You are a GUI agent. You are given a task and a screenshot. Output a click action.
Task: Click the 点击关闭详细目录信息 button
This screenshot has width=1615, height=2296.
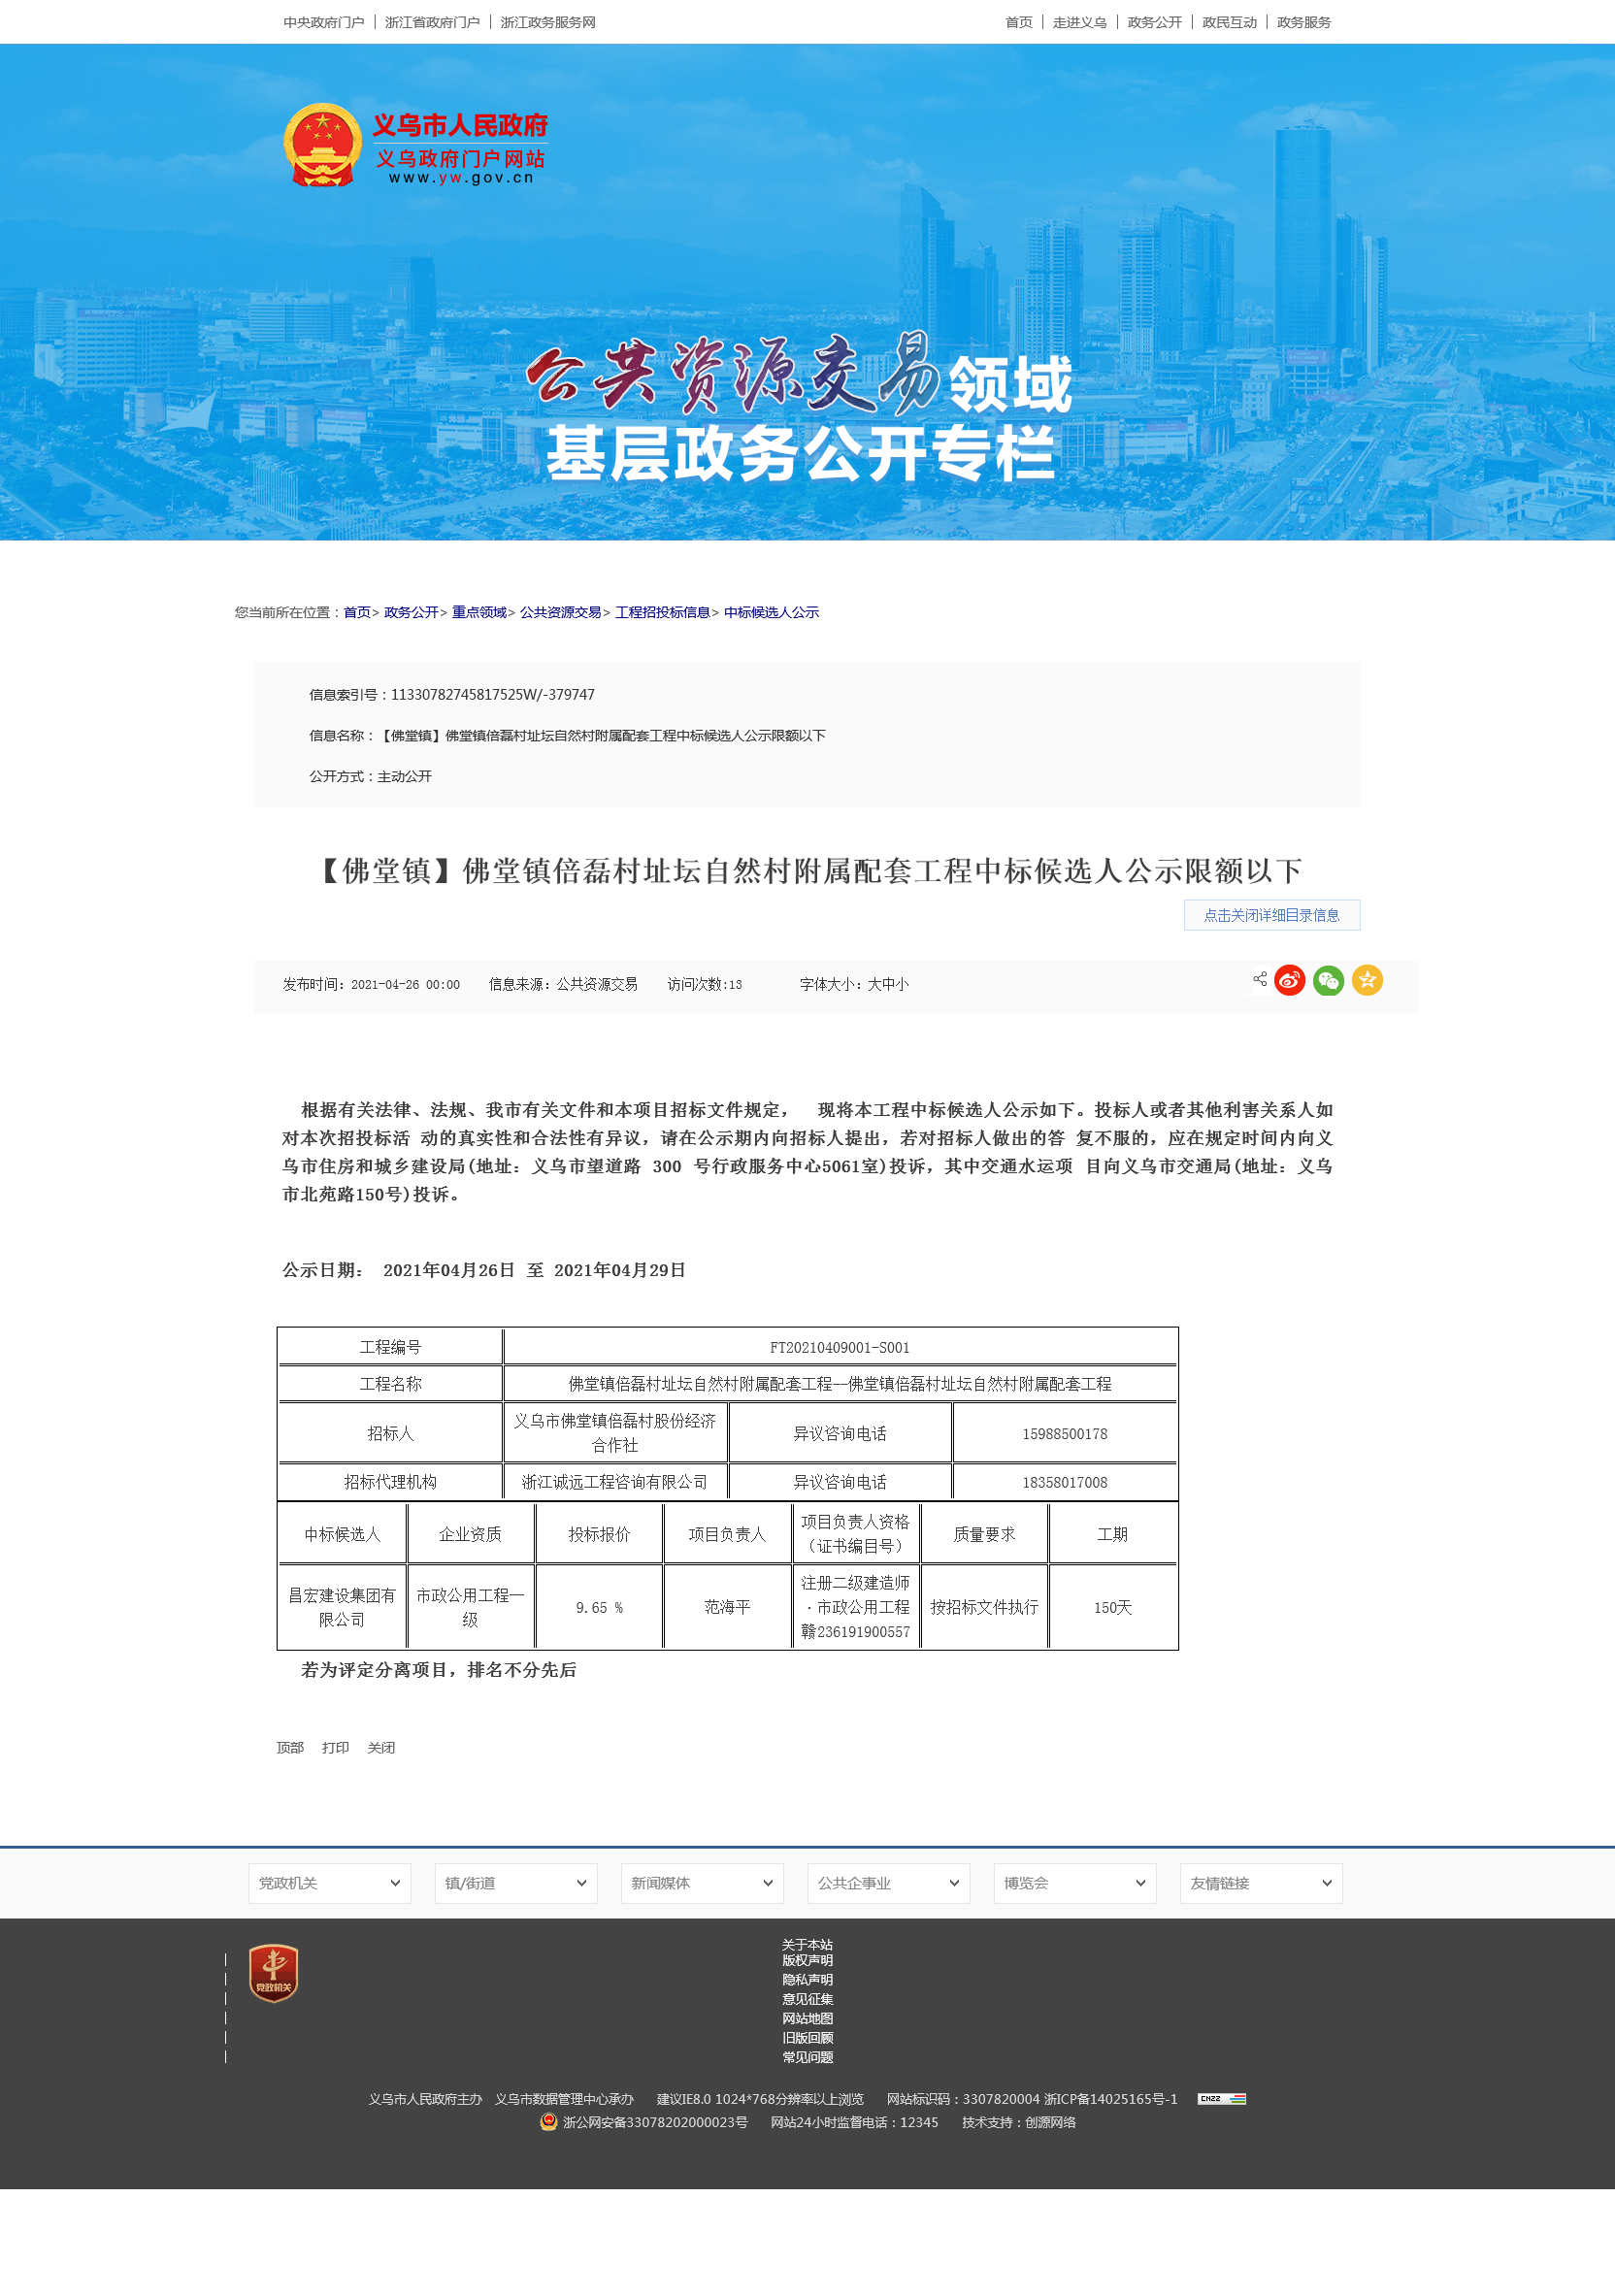[1271, 915]
